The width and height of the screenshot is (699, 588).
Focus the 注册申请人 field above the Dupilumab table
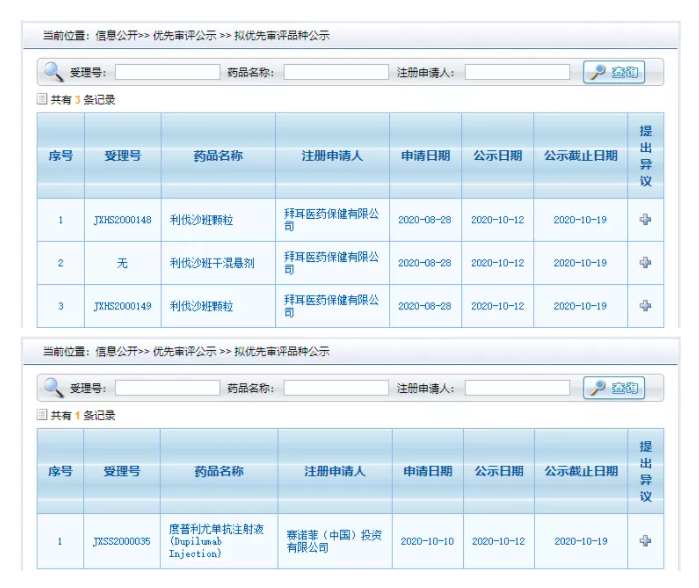516,388
